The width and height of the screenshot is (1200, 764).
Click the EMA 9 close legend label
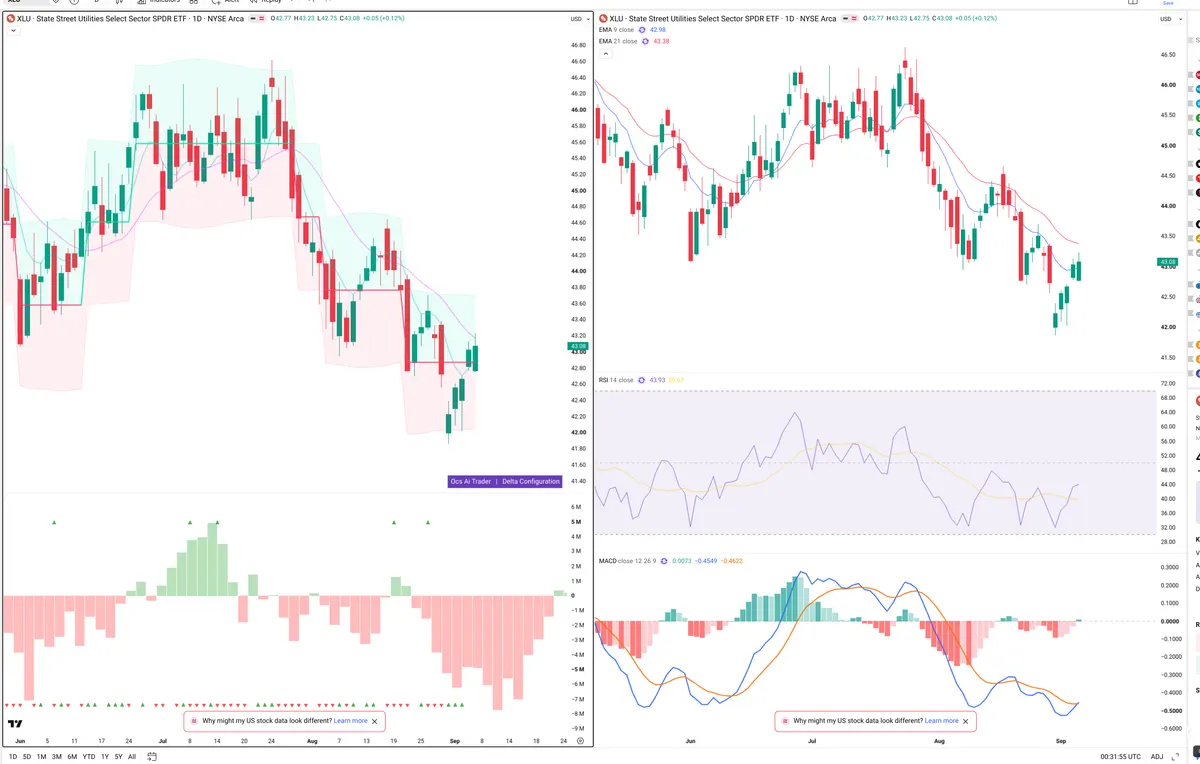tap(616, 30)
